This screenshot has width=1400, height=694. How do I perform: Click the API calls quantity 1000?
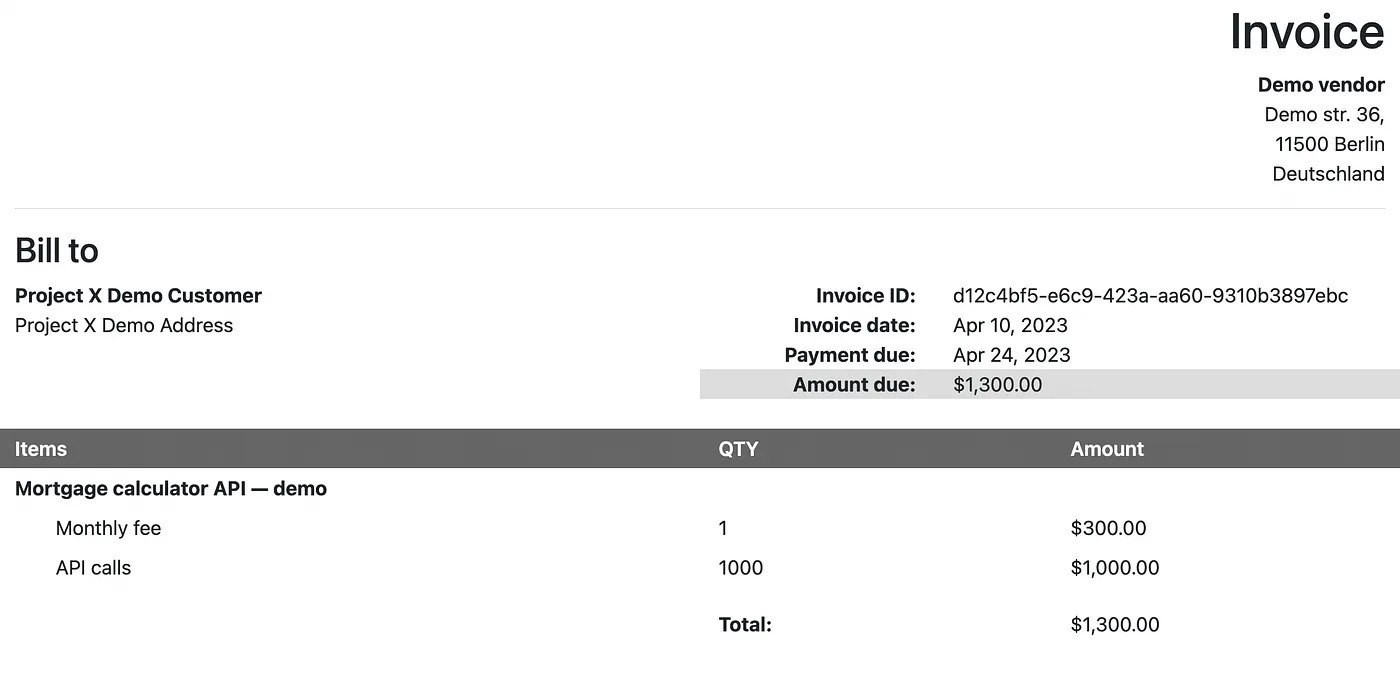pyautogui.click(x=741, y=568)
